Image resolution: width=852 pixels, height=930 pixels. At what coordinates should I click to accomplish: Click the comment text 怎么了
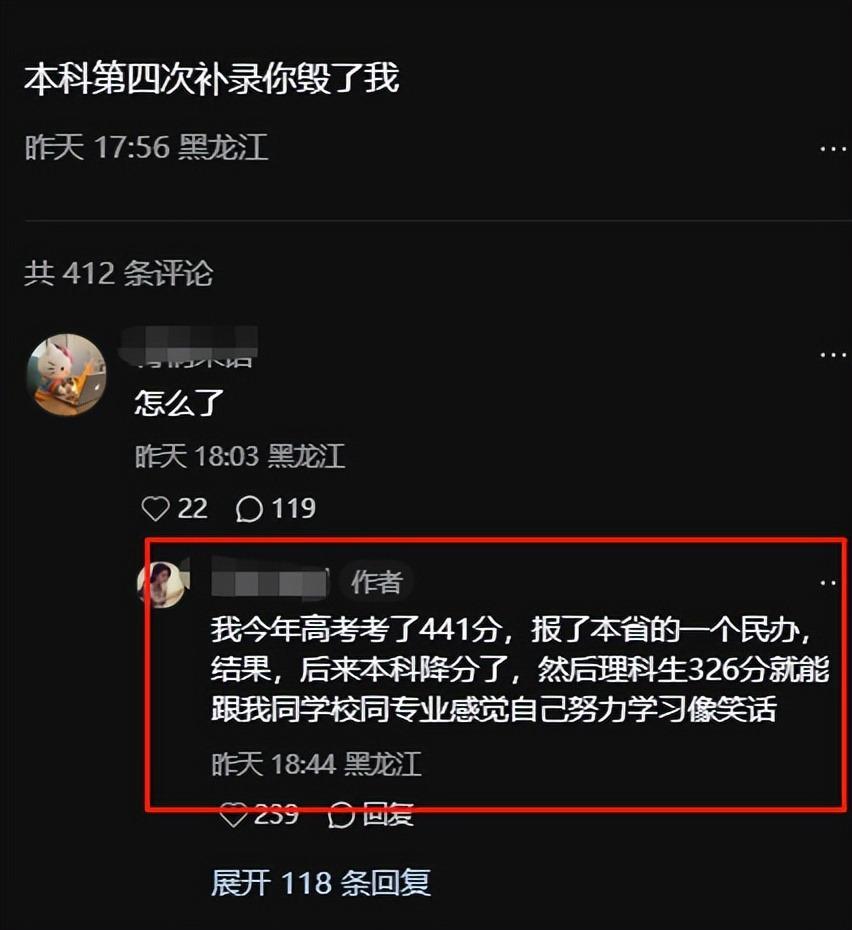point(179,403)
